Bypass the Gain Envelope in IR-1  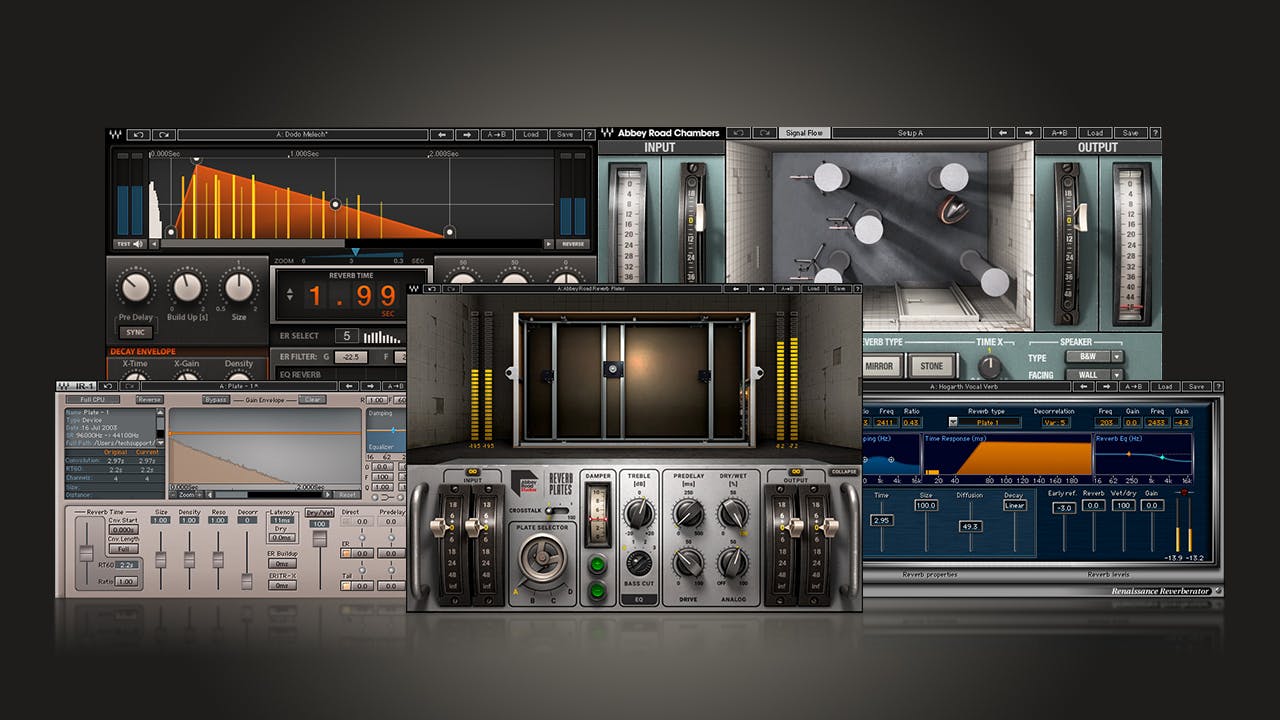click(x=214, y=399)
